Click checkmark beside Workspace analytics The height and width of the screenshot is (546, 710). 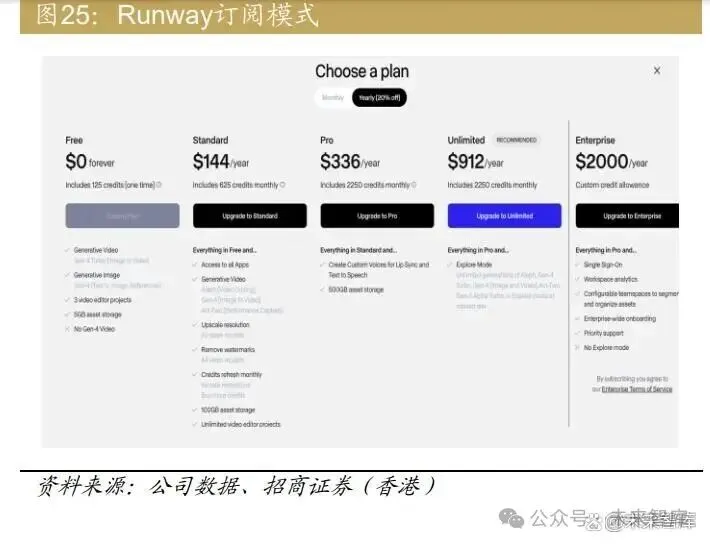[577, 279]
